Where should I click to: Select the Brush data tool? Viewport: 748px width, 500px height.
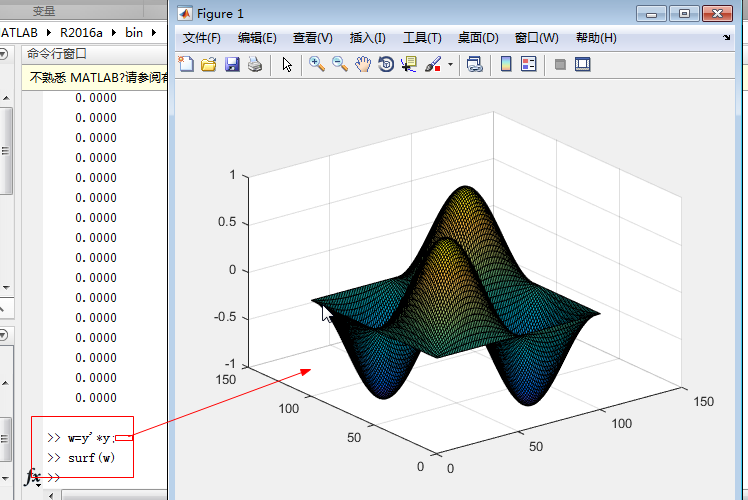(x=433, y=64)
